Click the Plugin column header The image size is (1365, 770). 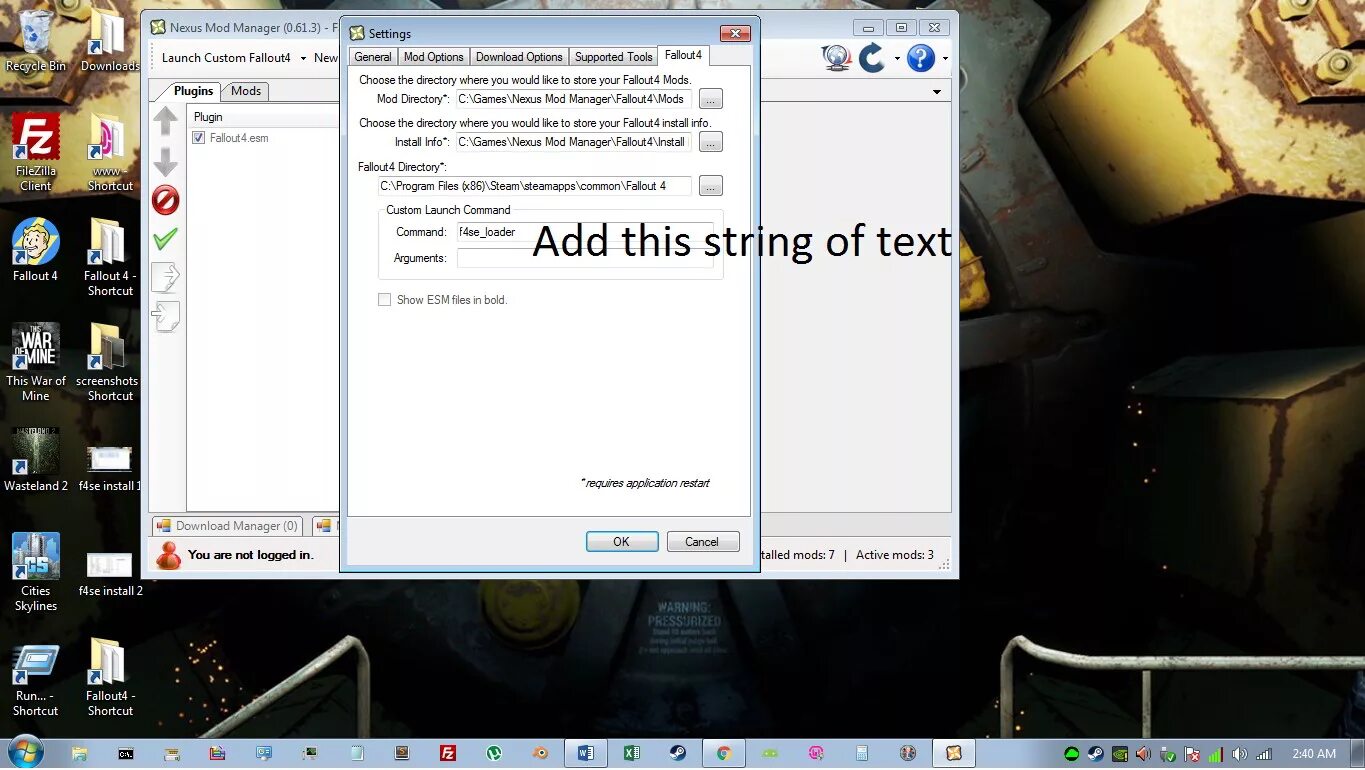263,117
